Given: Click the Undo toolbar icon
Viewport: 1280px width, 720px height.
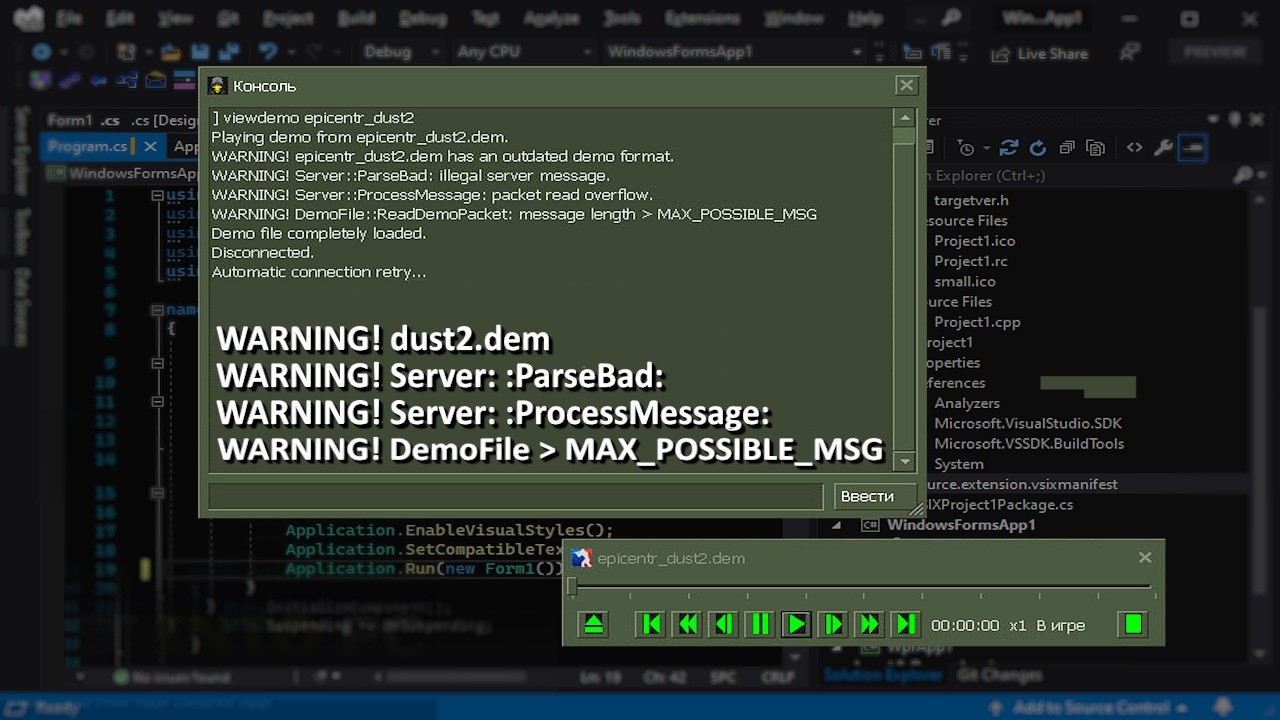Looking at the screenshot, I should point(267,52).
